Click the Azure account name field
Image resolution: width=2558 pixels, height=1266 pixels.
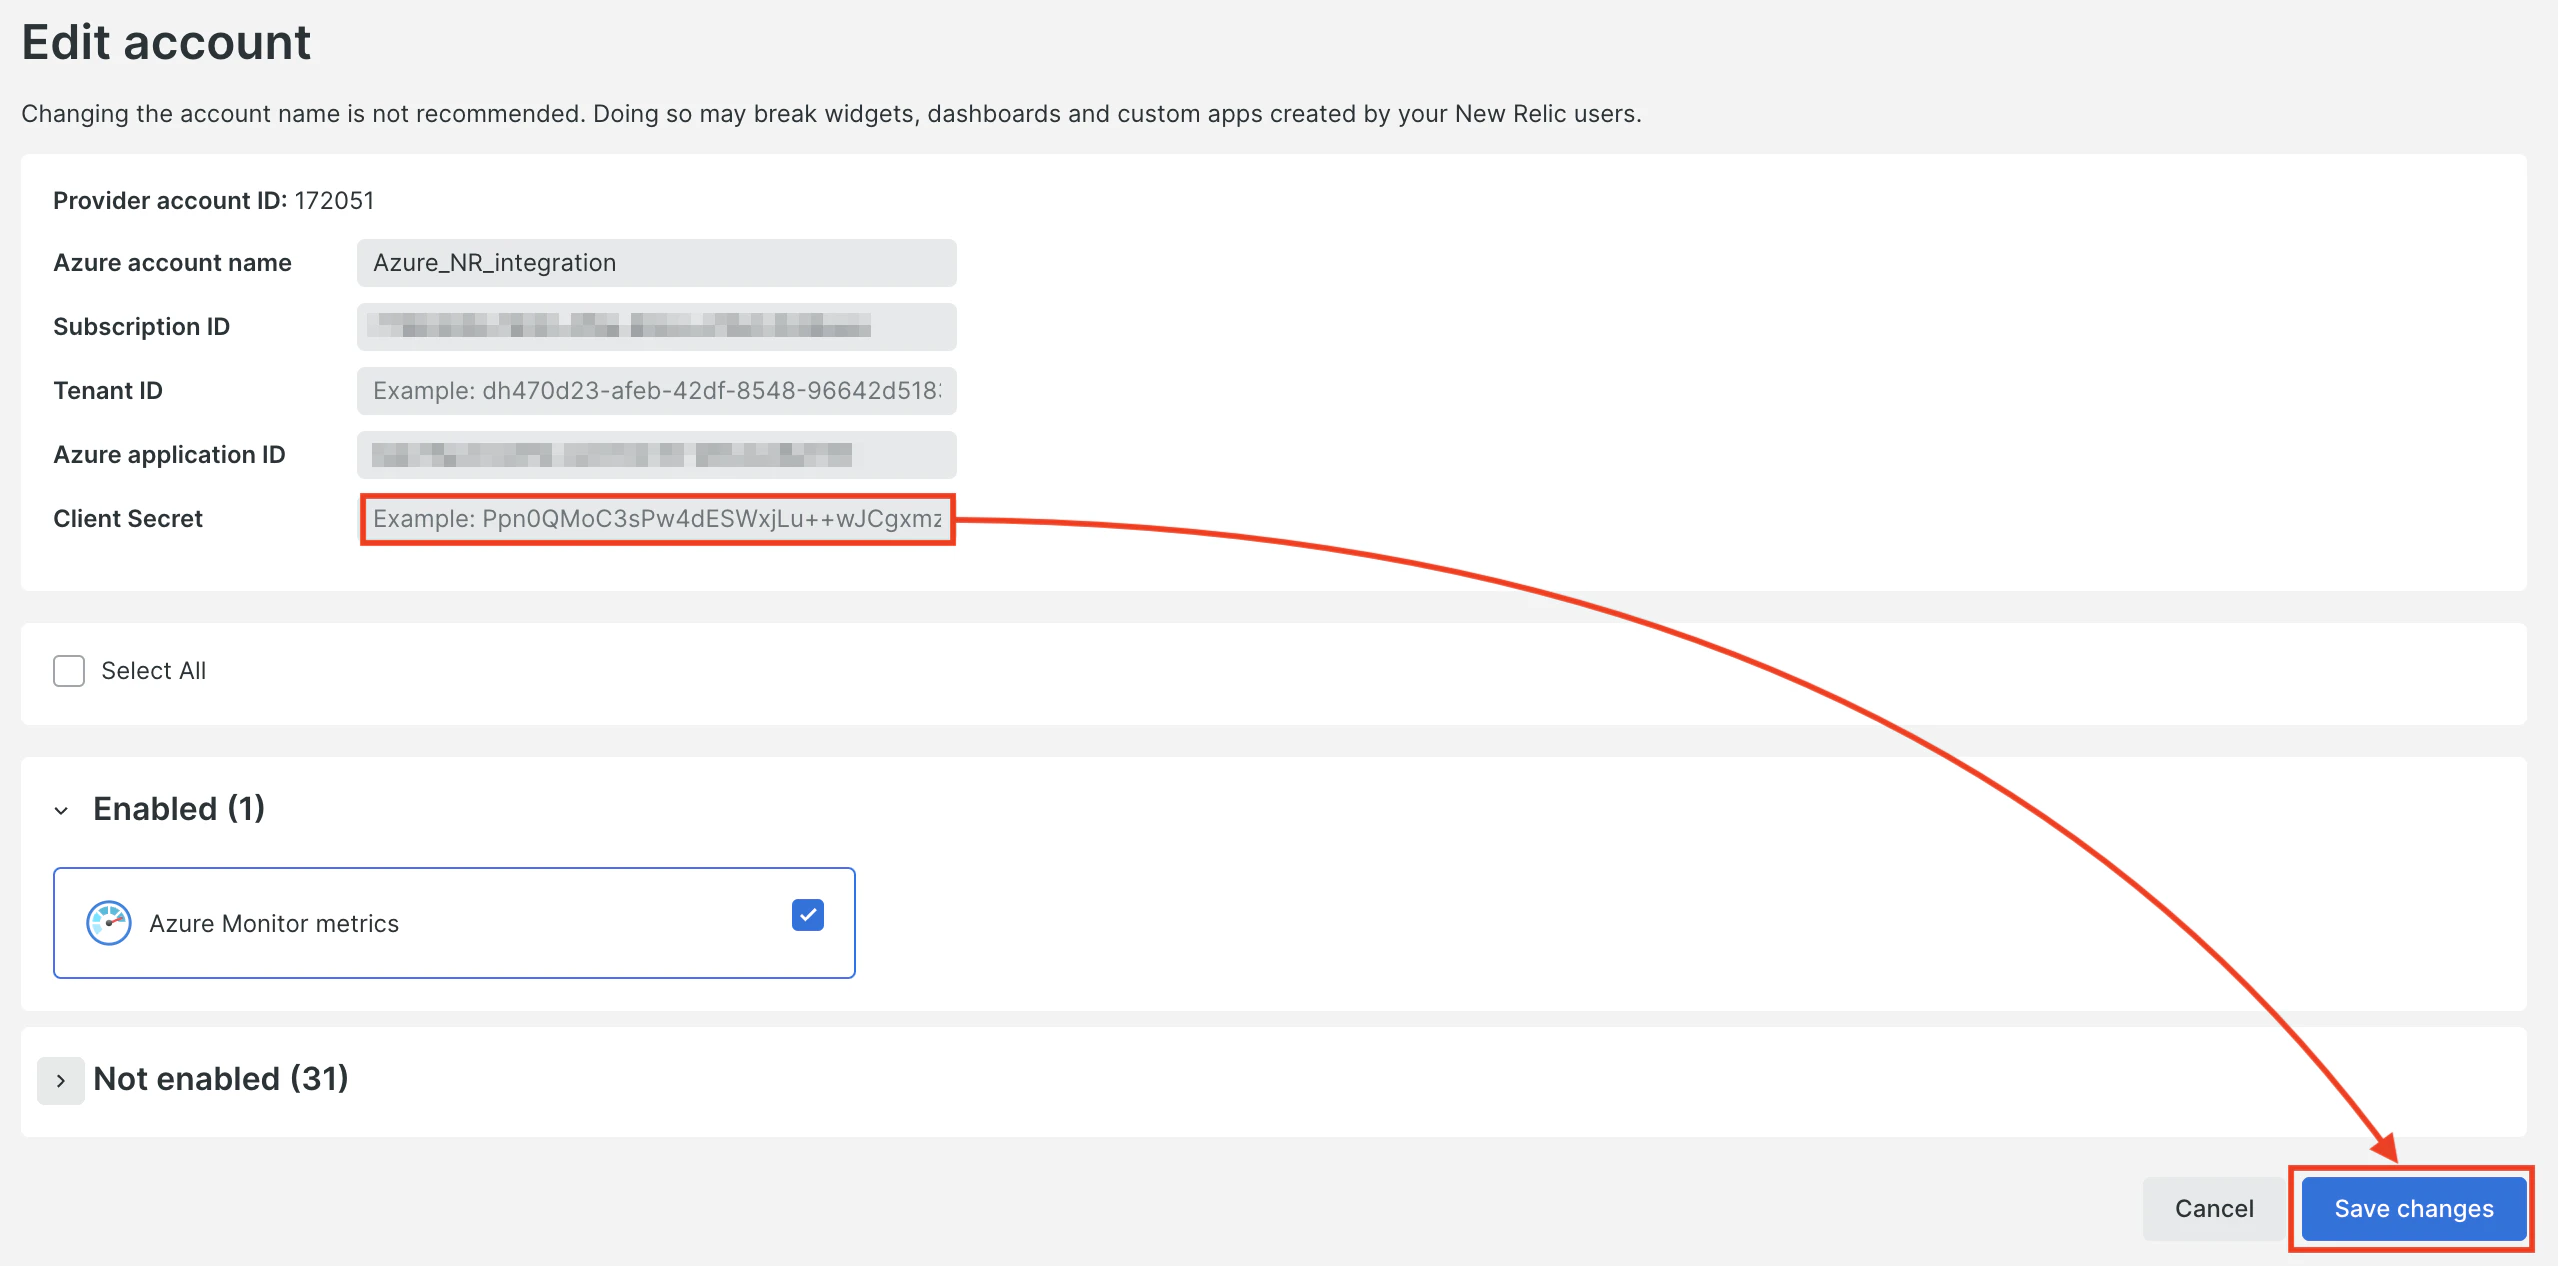657,263
